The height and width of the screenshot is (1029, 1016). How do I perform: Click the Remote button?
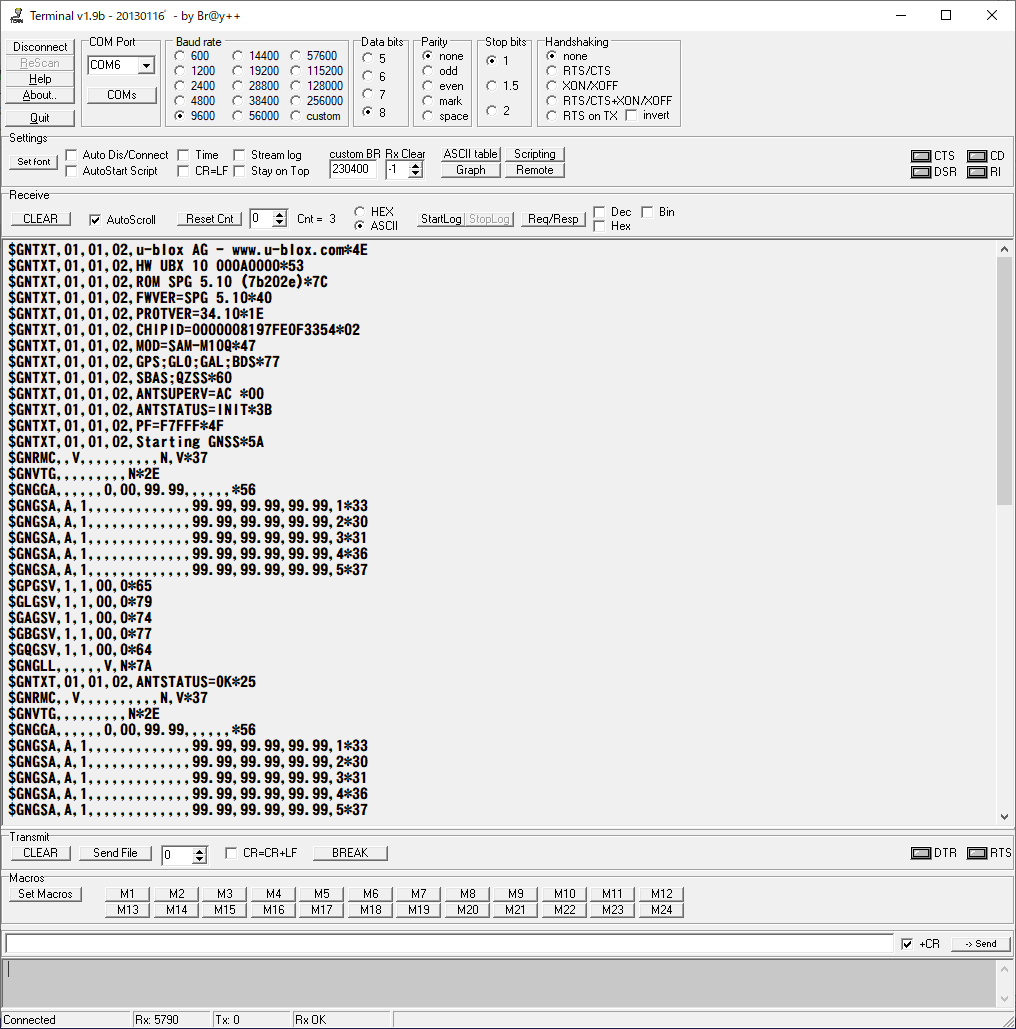click(x=535, y=170)
